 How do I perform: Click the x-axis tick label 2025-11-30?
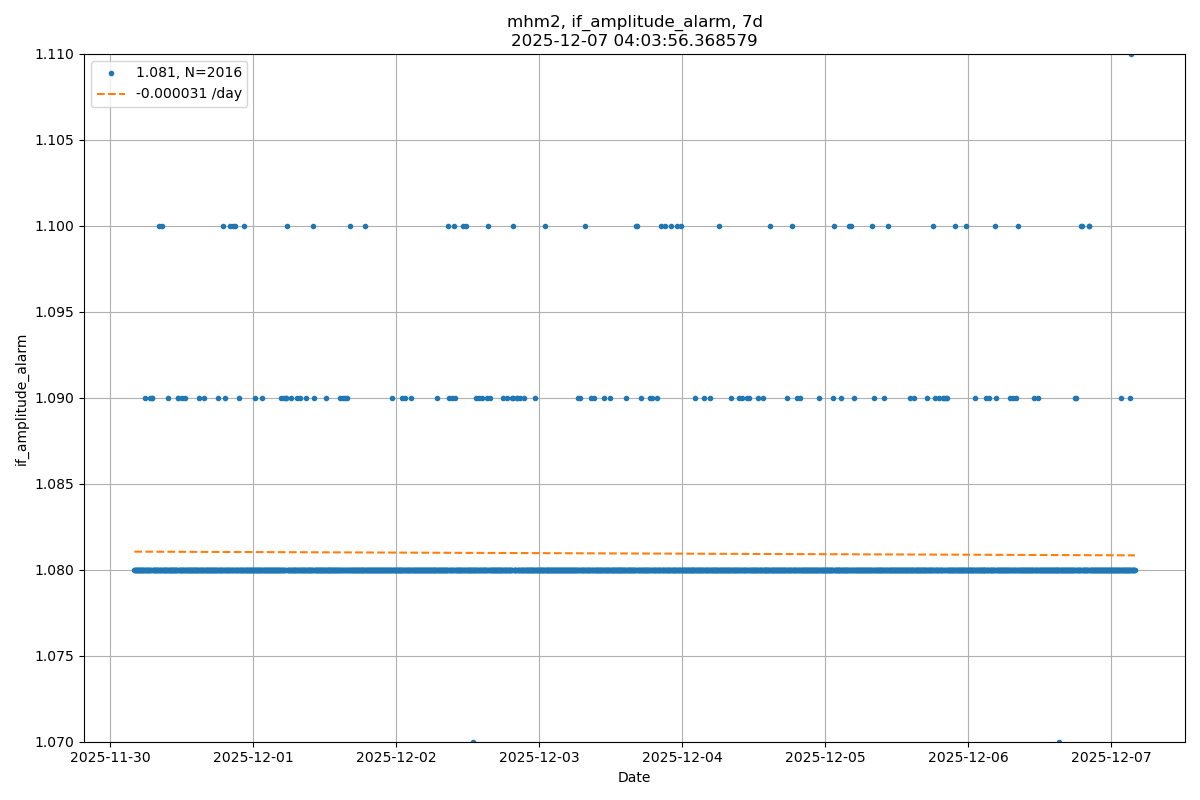click(110, 758)
